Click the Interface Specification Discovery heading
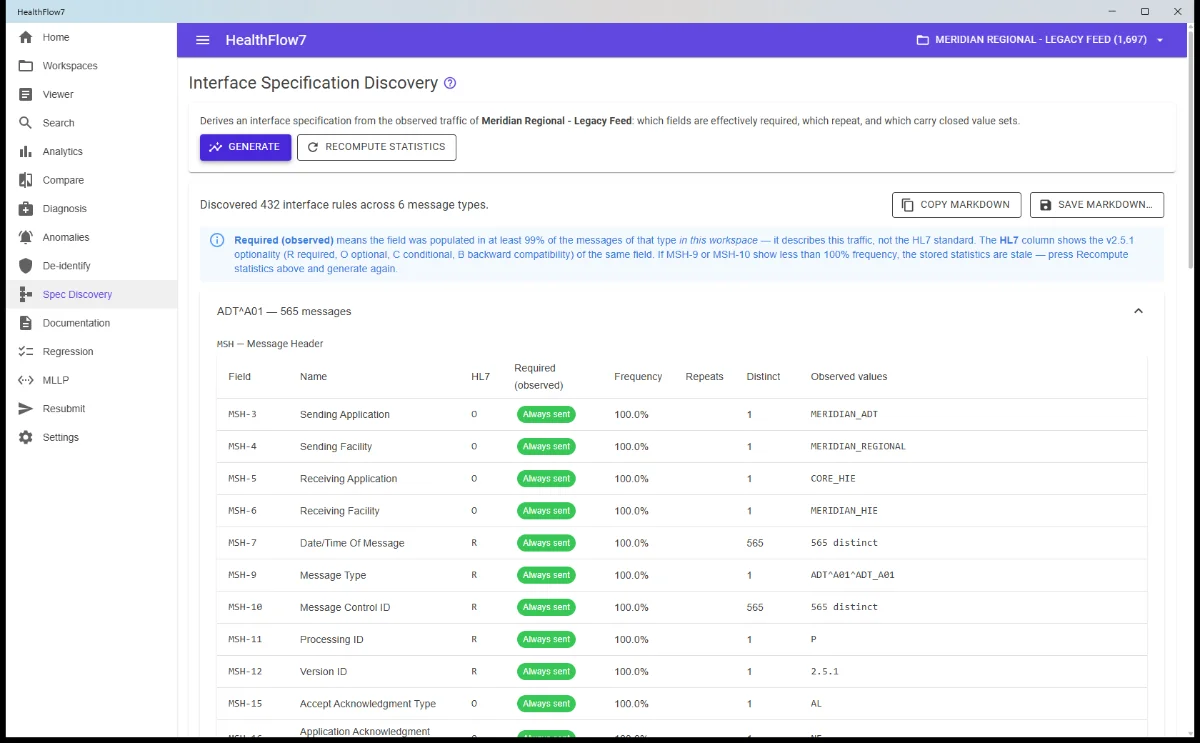 (x=313, y=83)
